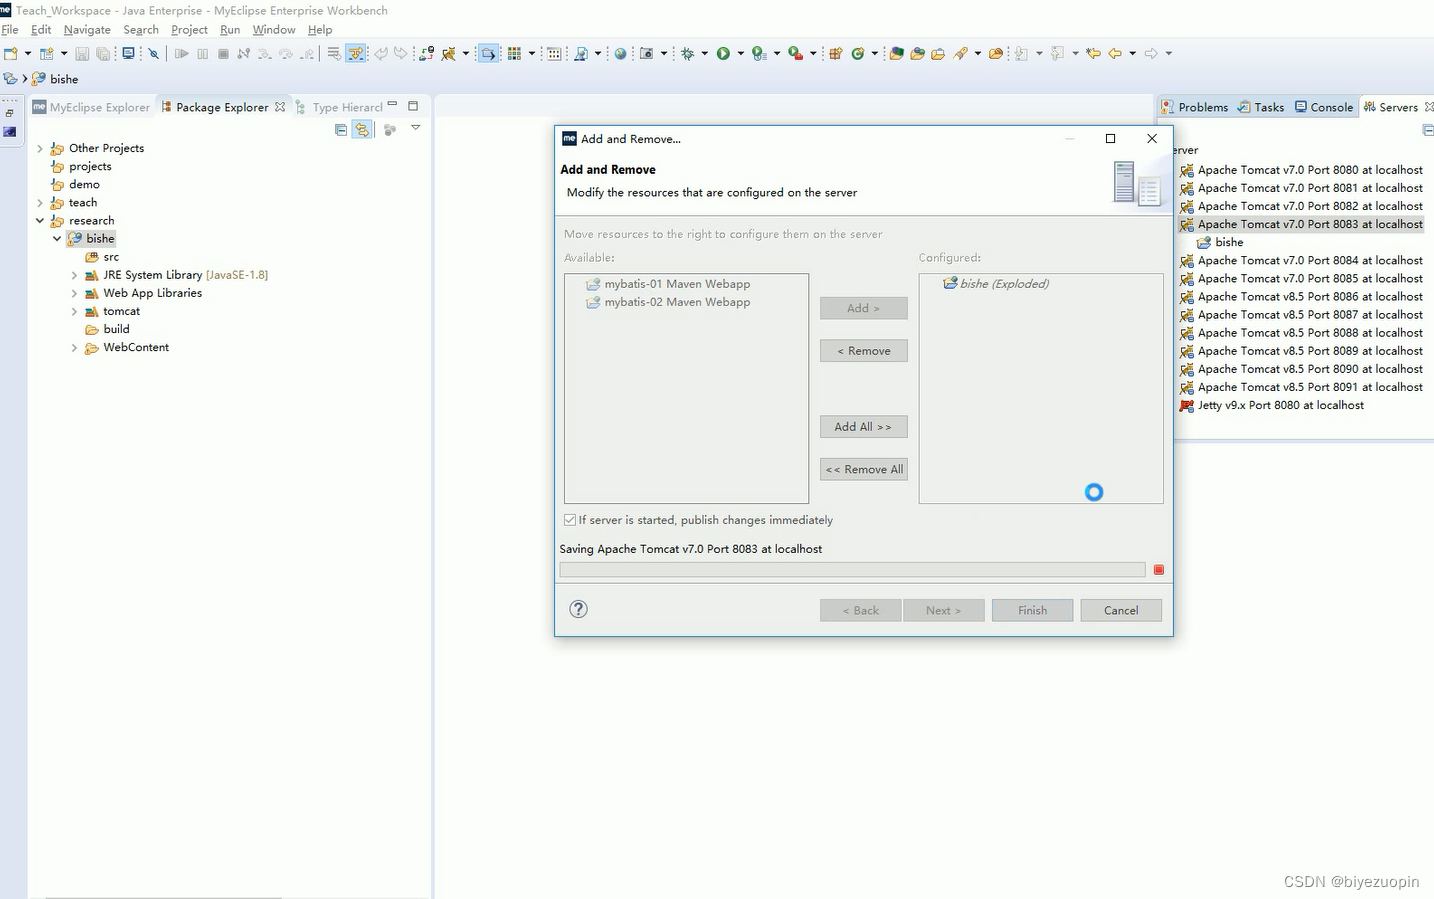
Task: Expand the WebContent folder
Action: [74, 348]
